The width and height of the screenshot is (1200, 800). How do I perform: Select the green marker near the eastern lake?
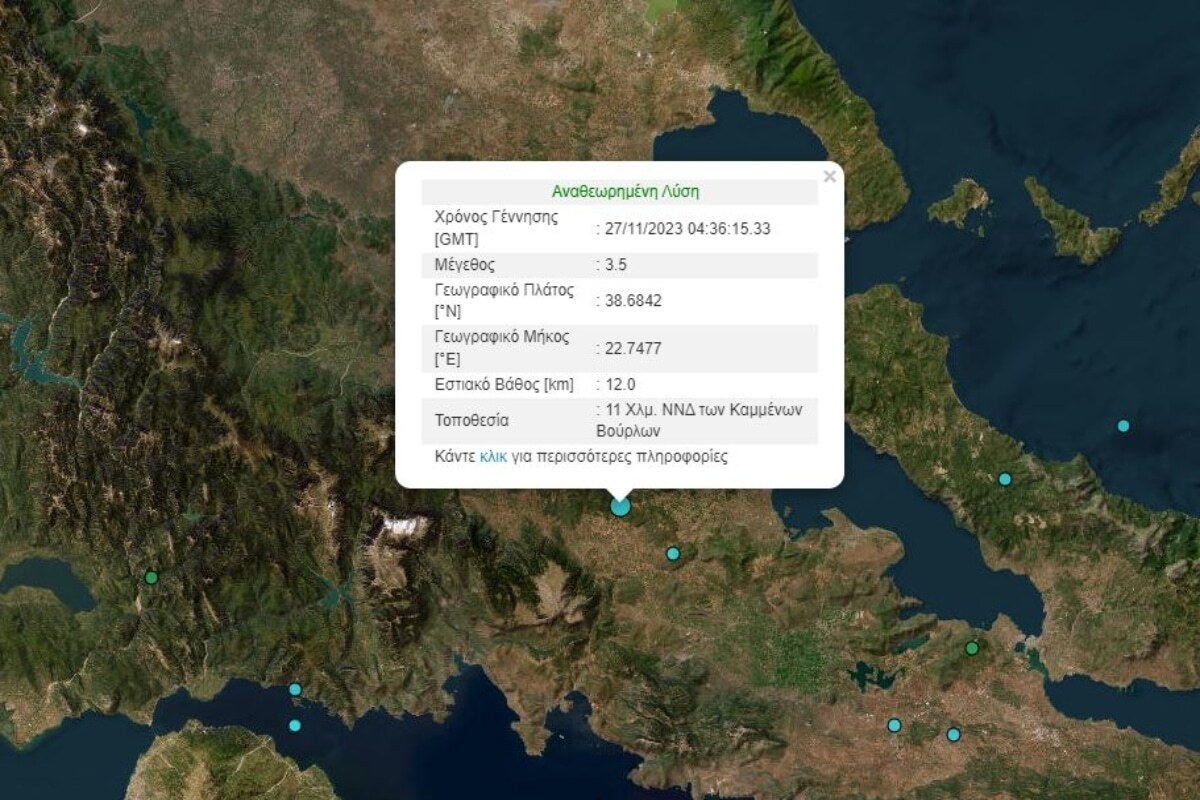(971, 648)
